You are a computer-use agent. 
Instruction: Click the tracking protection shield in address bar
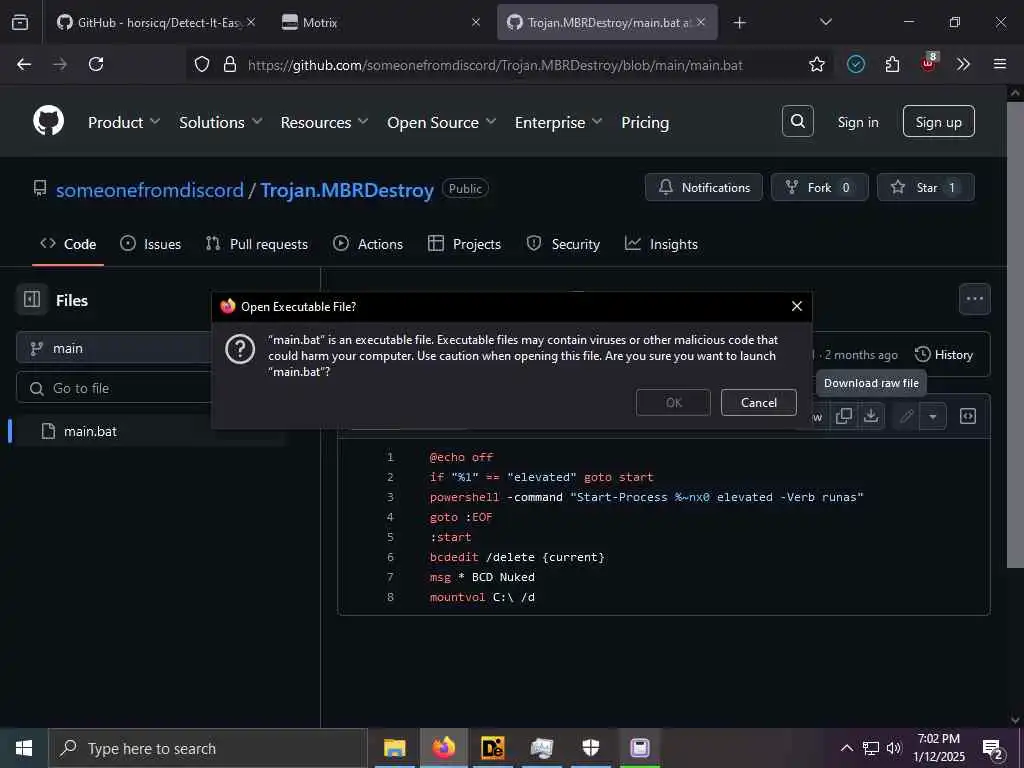click(x=202, y=64)
